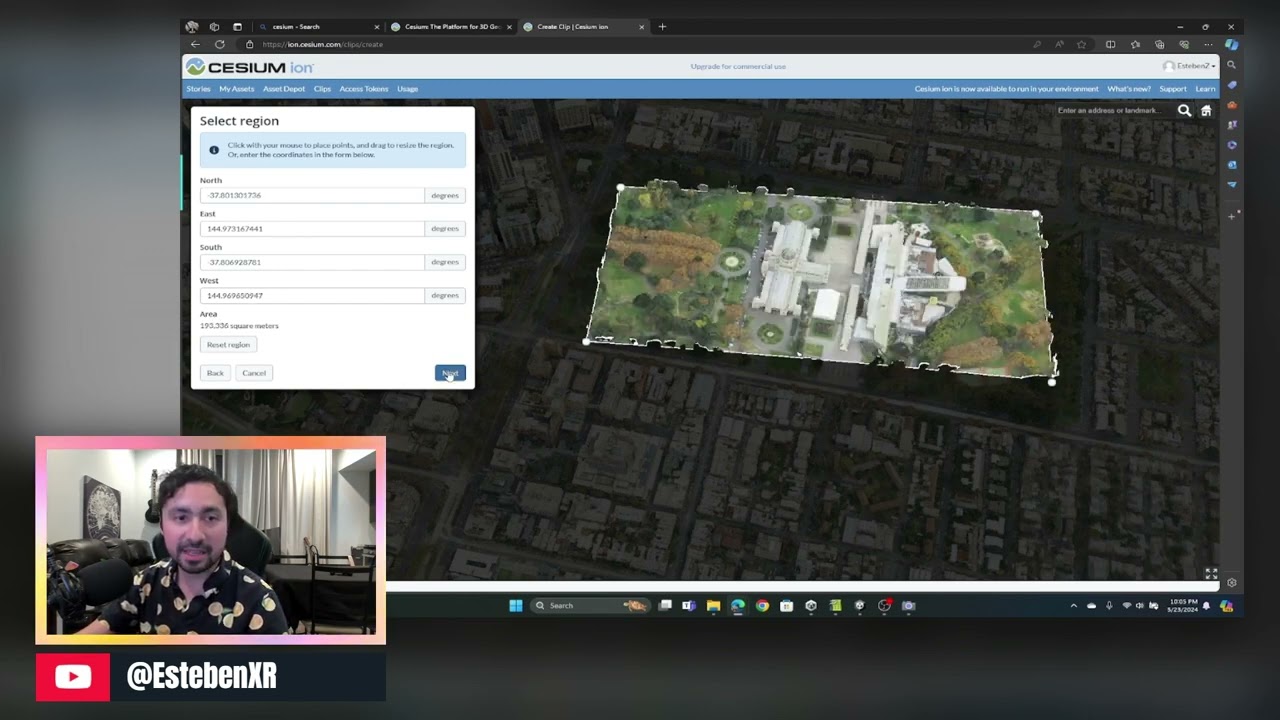
Task: Click the Windows Start button
Action: (515, 605)
